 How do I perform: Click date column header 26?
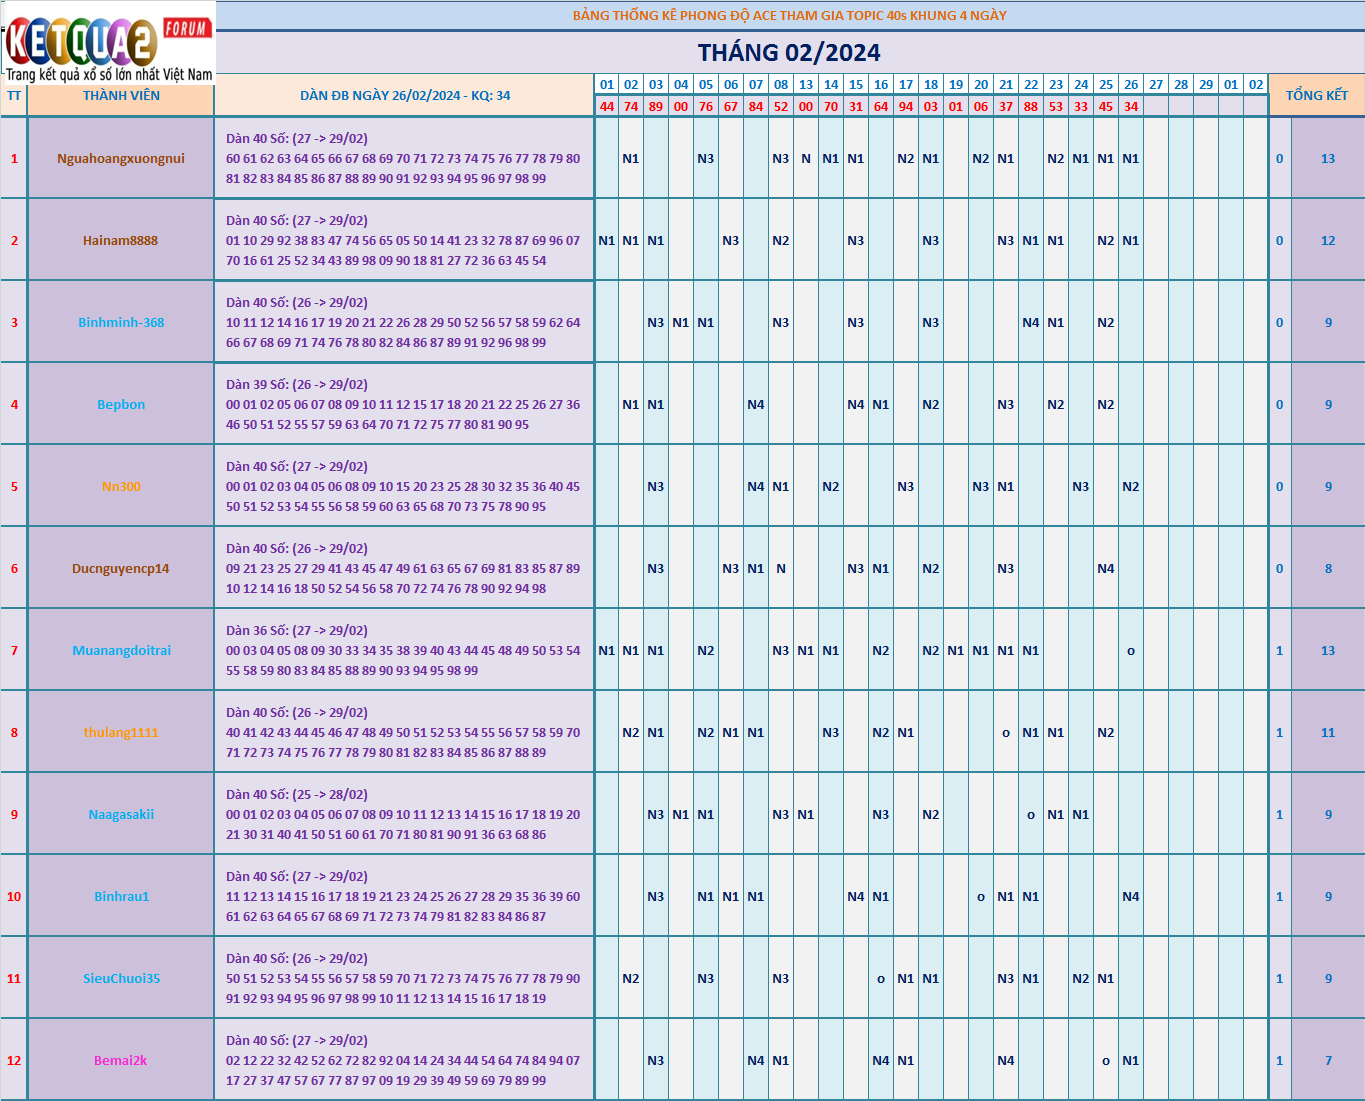pos(1131,85)
